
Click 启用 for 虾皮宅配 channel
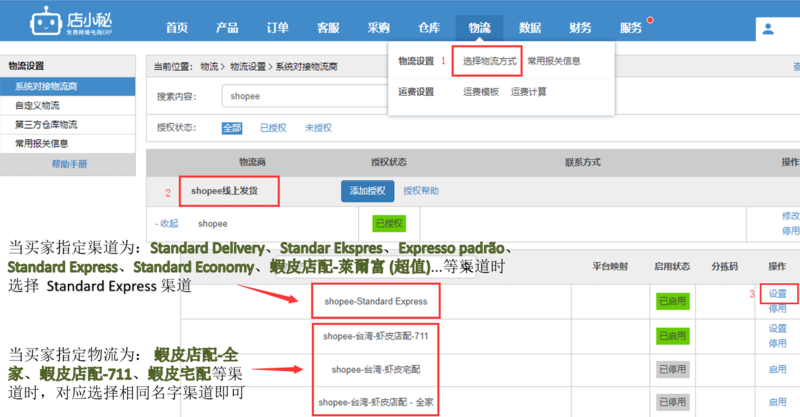(778, 370)
